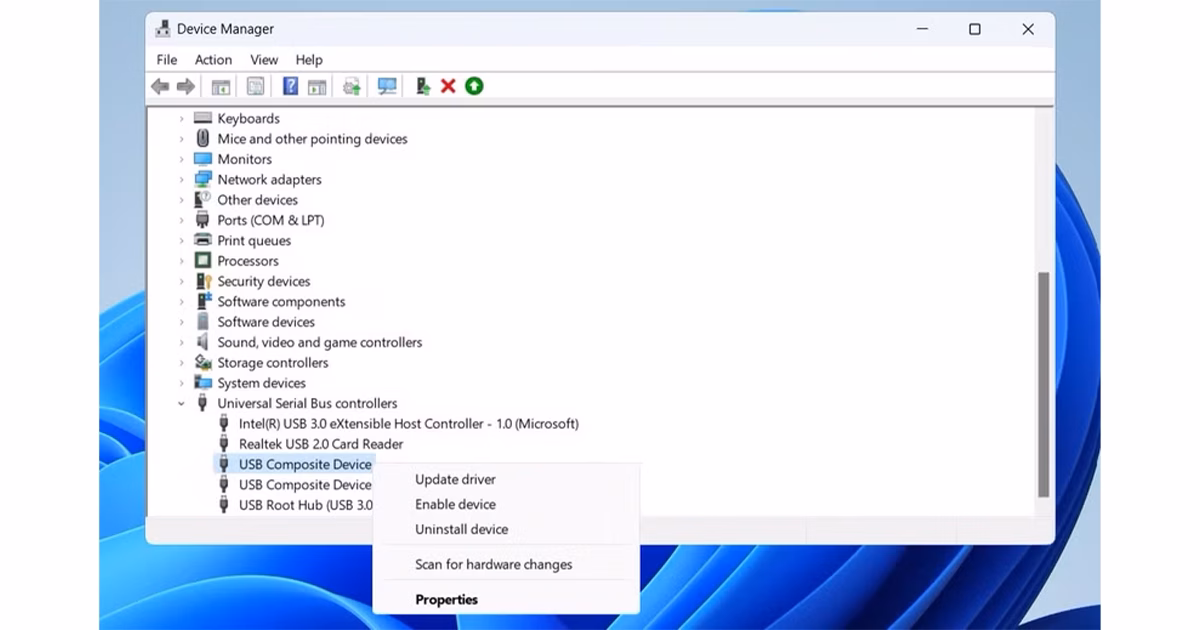This screenshot has width=1200, height=630.
Task: Open the Properties sheet toolbar icon
Action: 256,87
